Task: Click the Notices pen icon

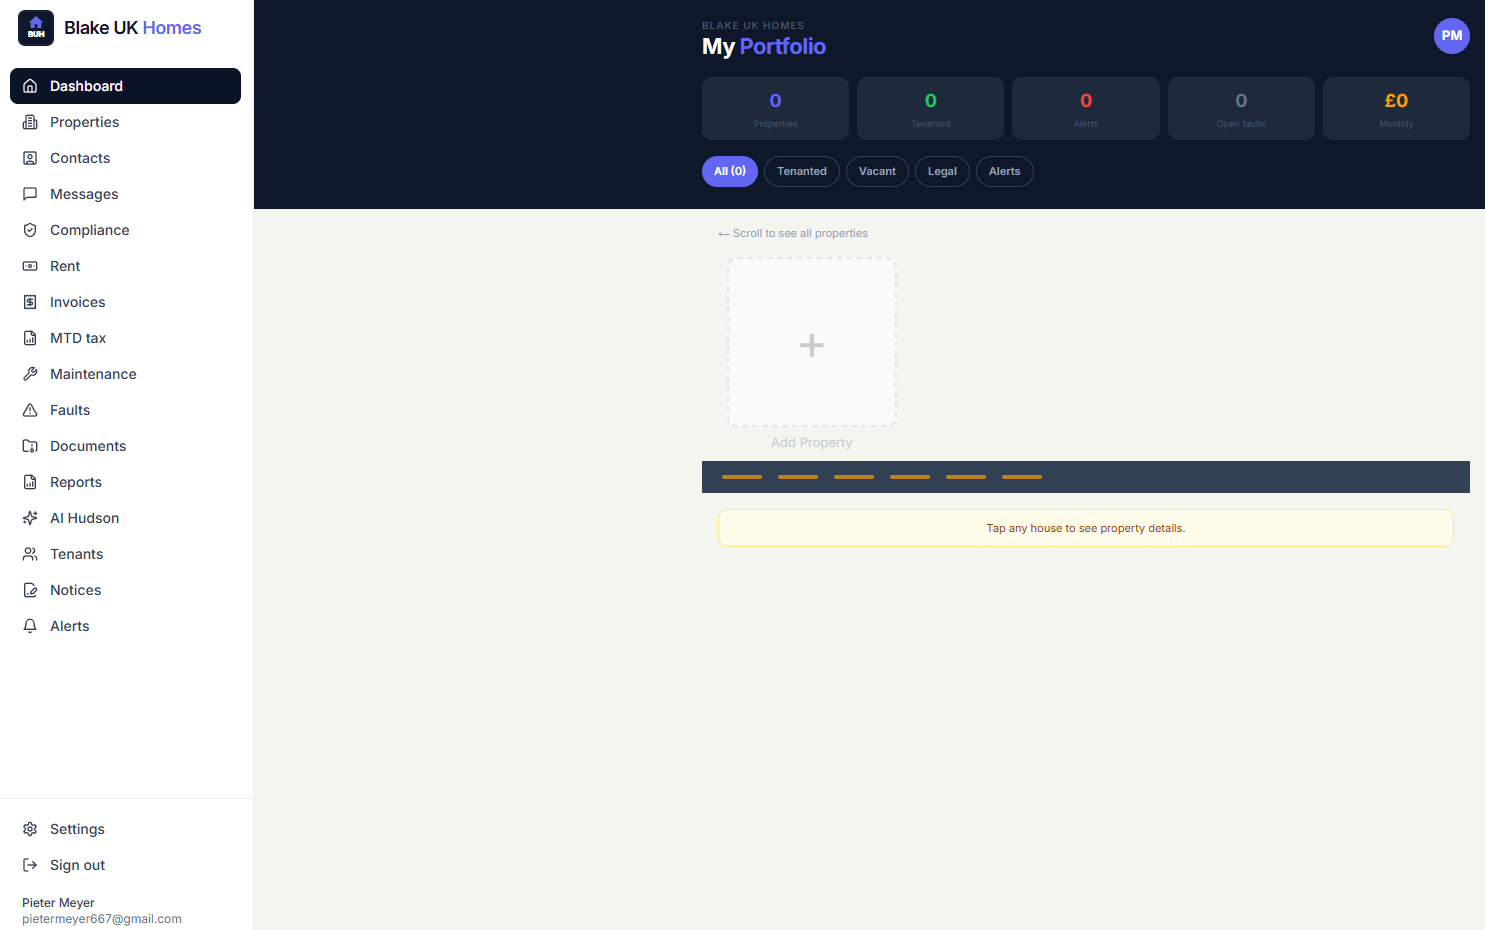Action: click(30, 590)
